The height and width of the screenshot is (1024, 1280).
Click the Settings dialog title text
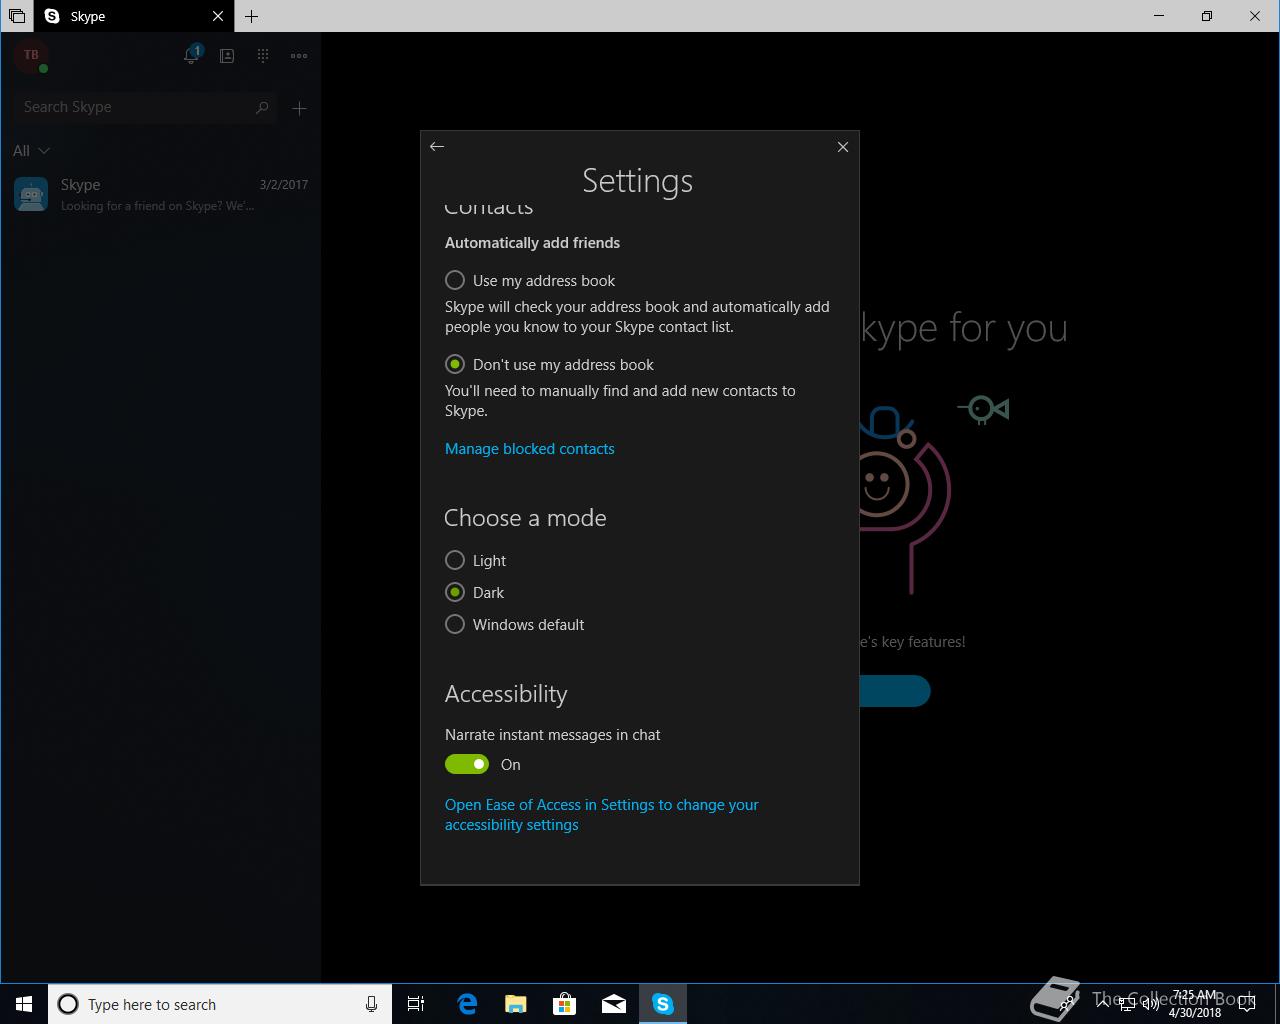(x=638, y=181)
